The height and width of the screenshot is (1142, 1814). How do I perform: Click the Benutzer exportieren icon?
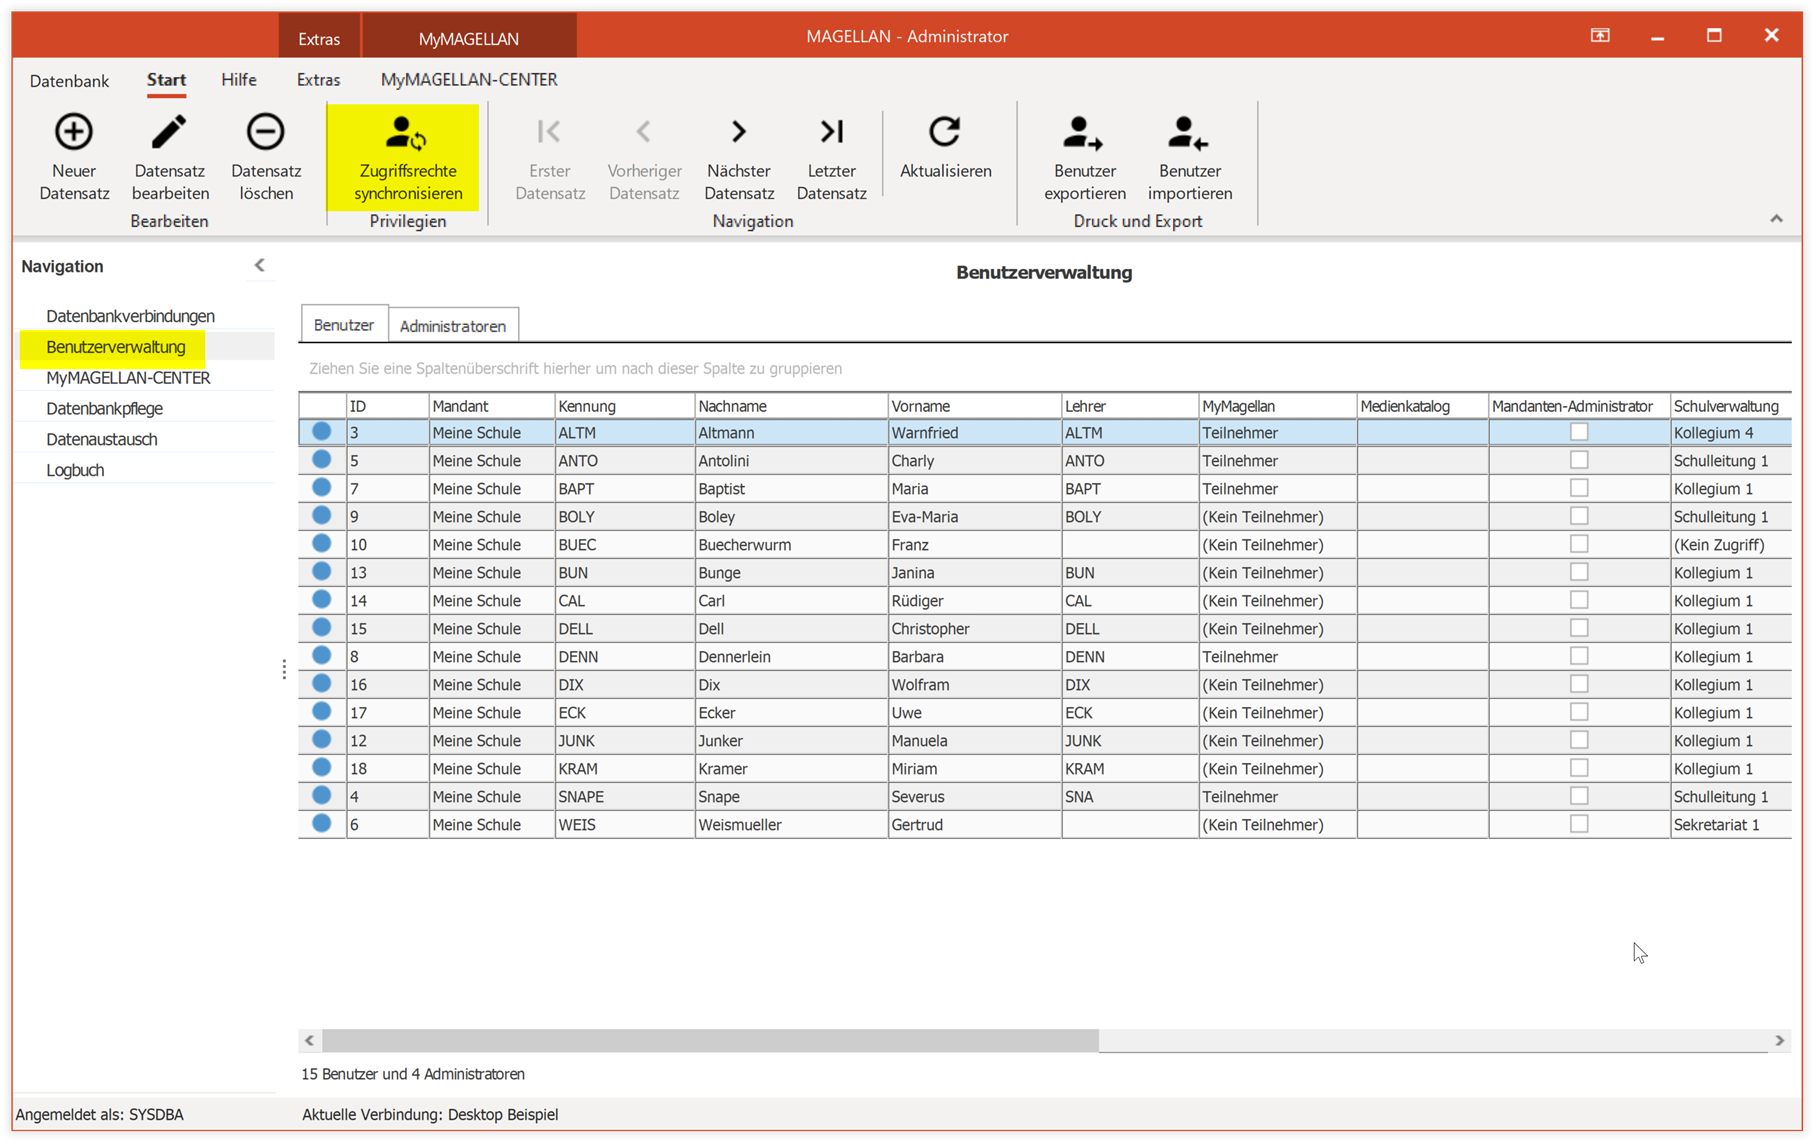click(x=1083, y=133)
